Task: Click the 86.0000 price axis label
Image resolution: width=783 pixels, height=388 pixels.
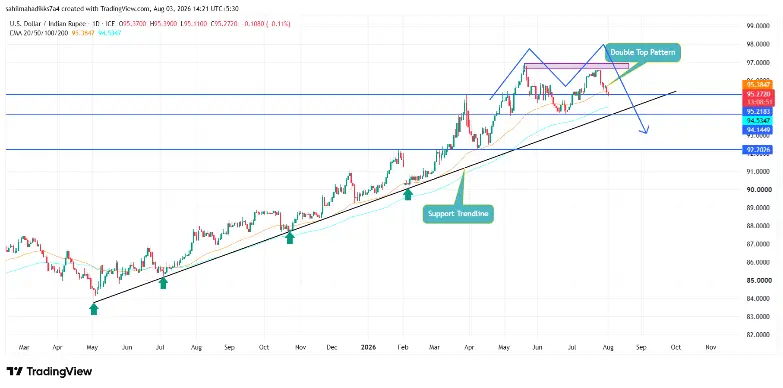Action: point(759,262)
